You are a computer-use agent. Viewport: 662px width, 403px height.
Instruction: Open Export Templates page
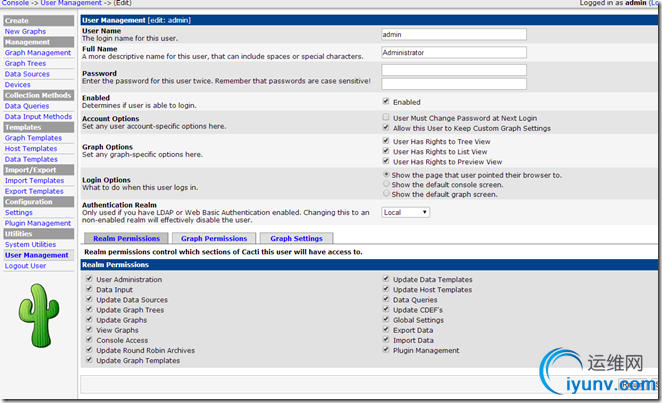pos(34,191)
